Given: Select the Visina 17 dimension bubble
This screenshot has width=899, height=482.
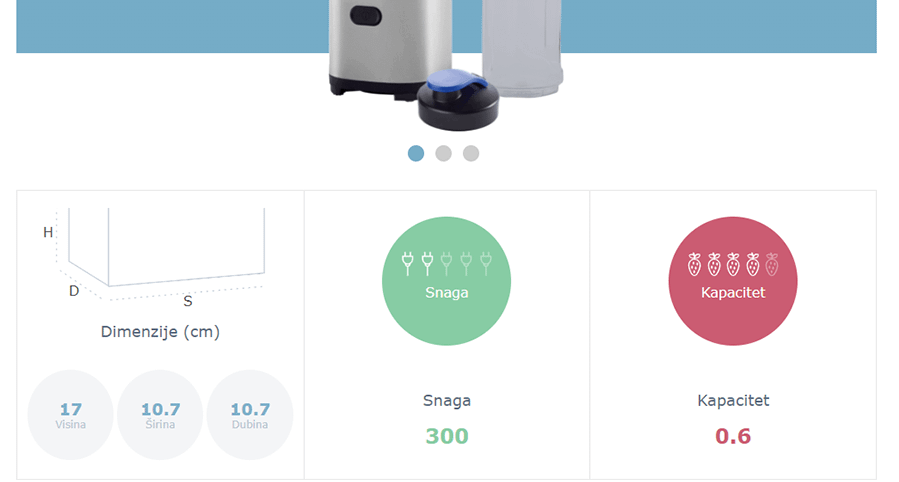Looking at the screenshot, I should [71, 415].
